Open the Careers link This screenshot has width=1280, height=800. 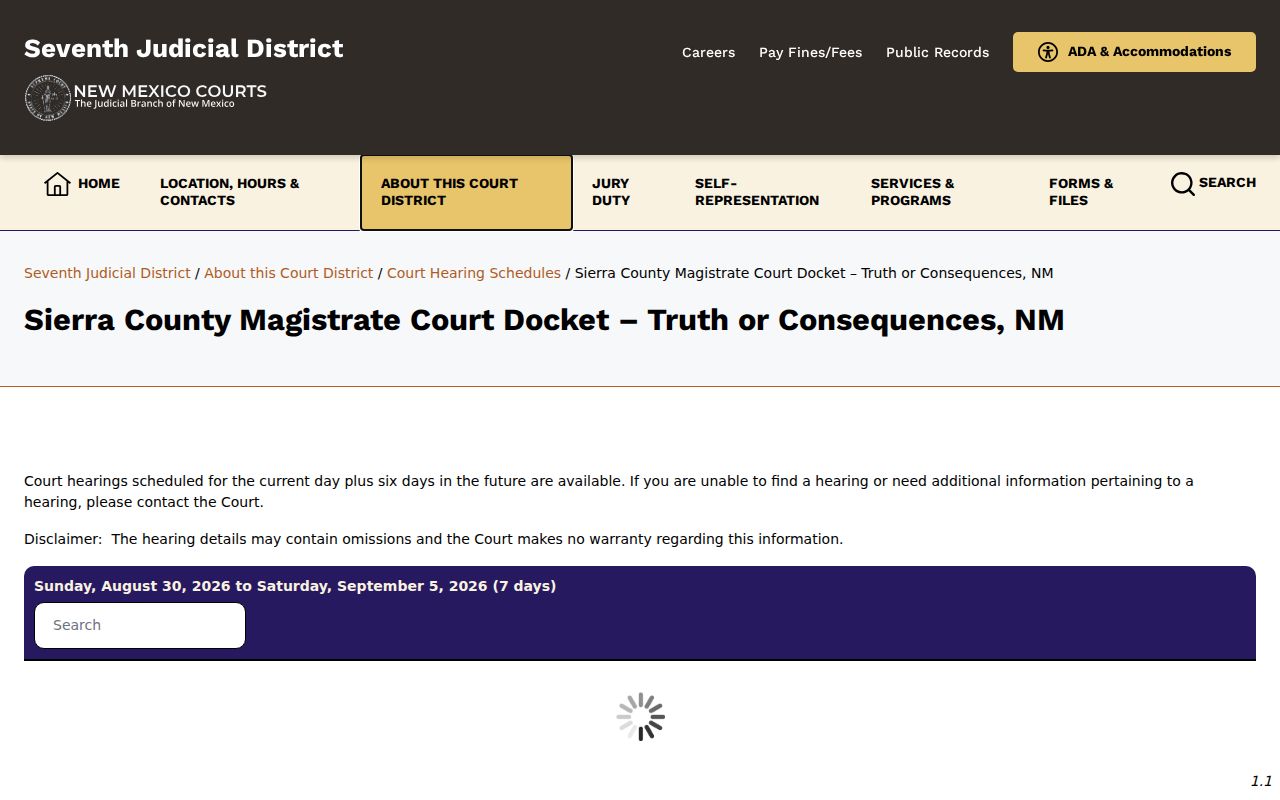[x=708, y=52]
